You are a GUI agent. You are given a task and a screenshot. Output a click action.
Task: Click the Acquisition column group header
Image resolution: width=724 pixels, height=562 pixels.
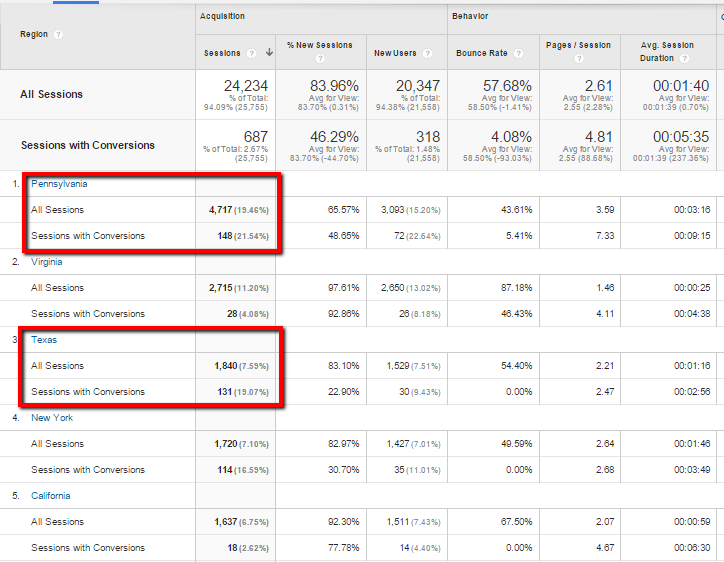coord(222,17)
